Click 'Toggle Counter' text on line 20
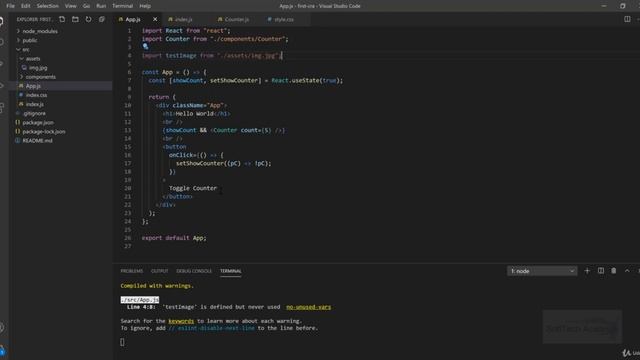The height and width of the screenshot is (360, 640). click(x=193, y=188)
